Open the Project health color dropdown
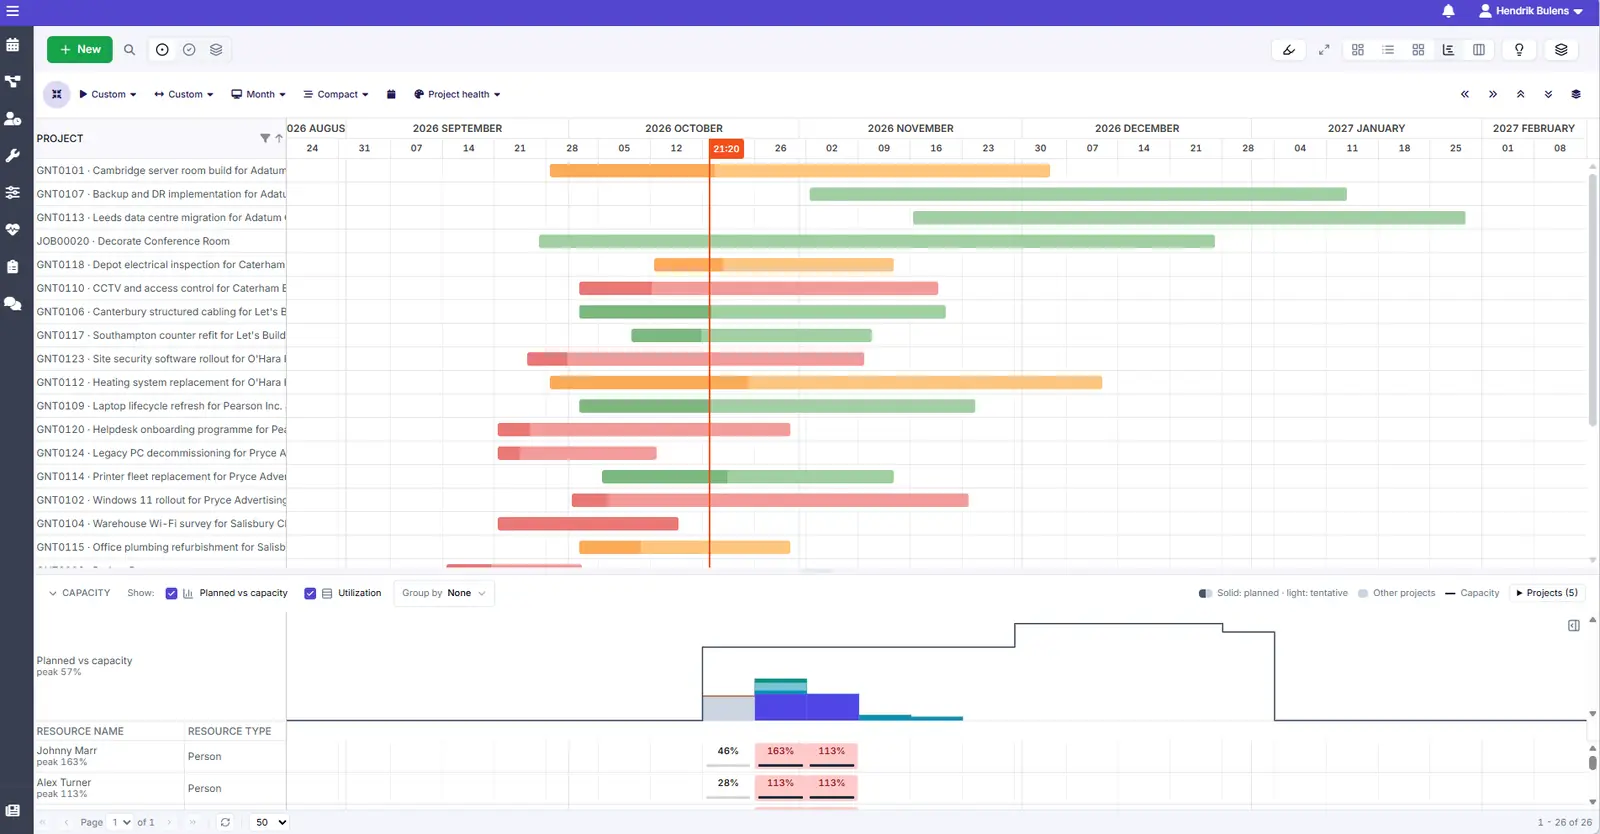1600x834 pixels. point(457,94)
